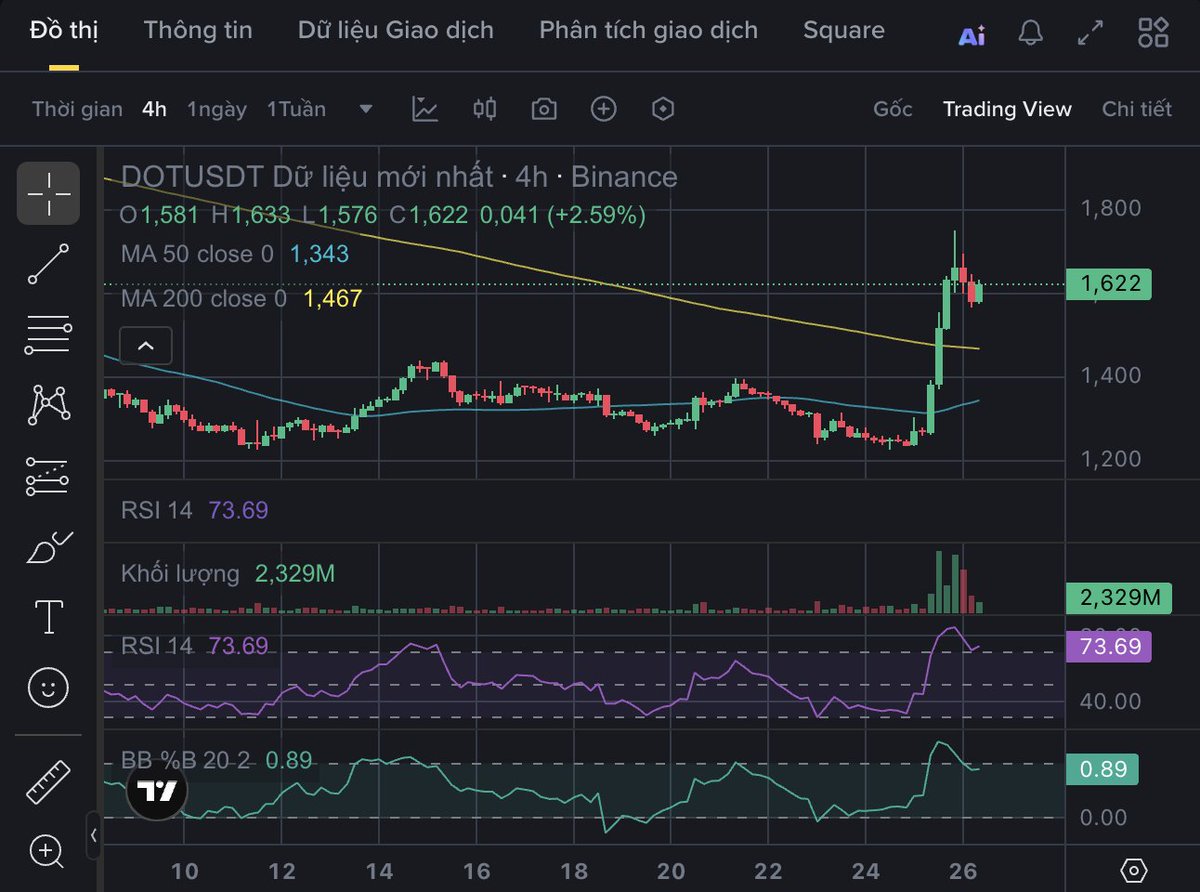Viewport: 1200px width, 892px height.
Task: Select the Fibonacci retracement lines tool
Action: pyautogui.click(x=48, y=335)
